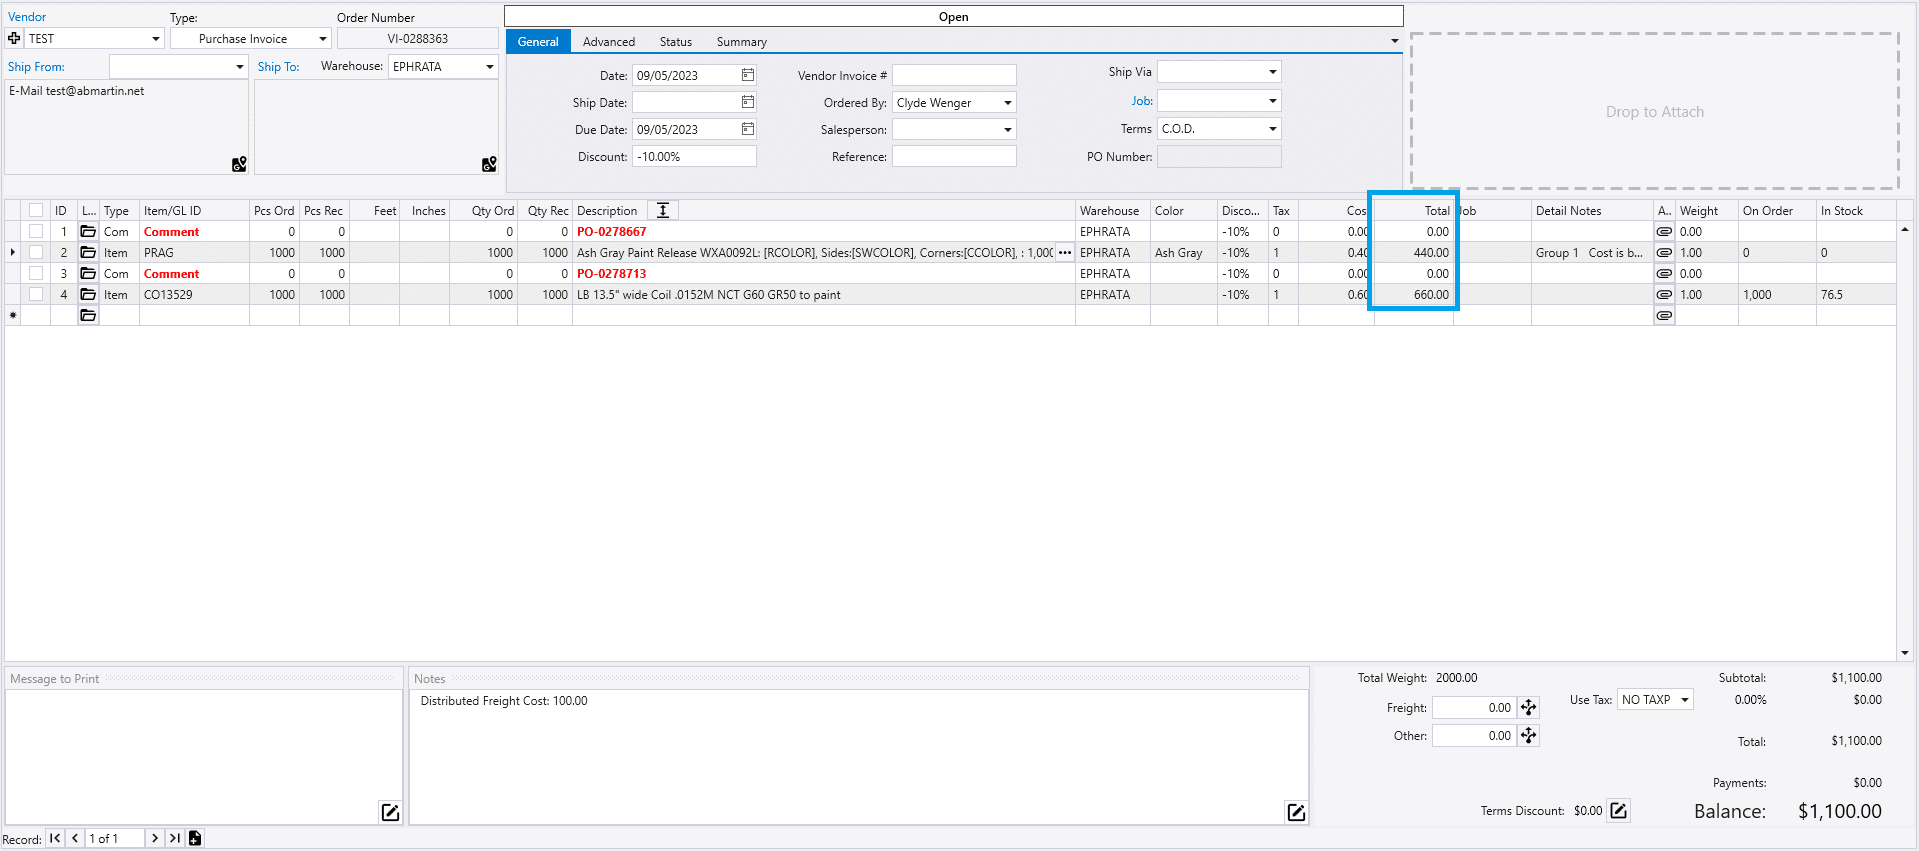
Task: Open the folder icon on row 2
Action: click(x=88, y=253)
